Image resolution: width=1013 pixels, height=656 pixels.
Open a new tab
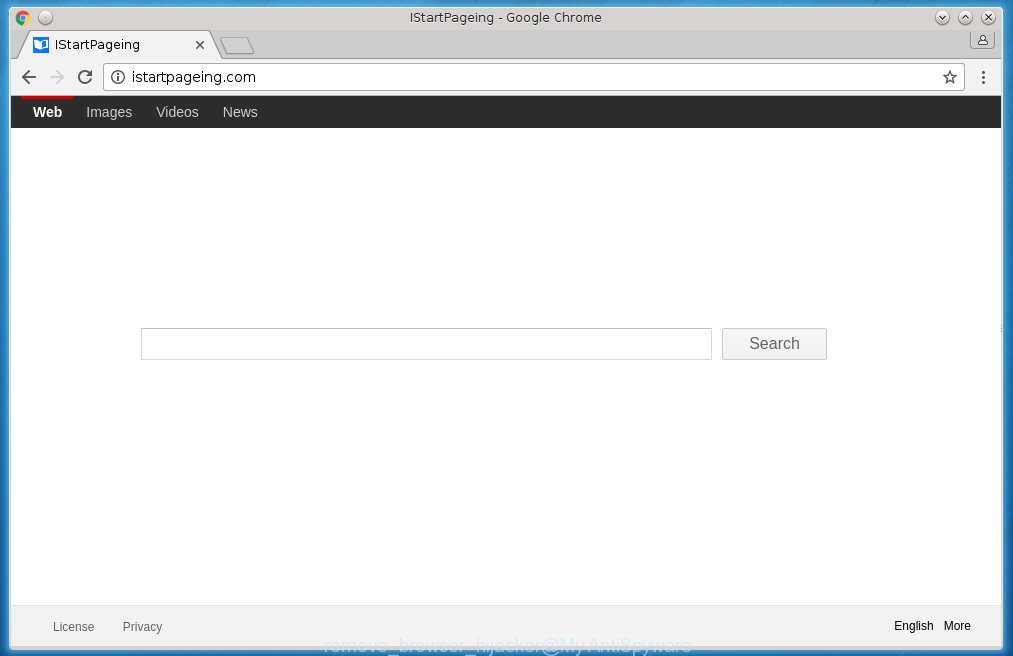click(236, 45)
